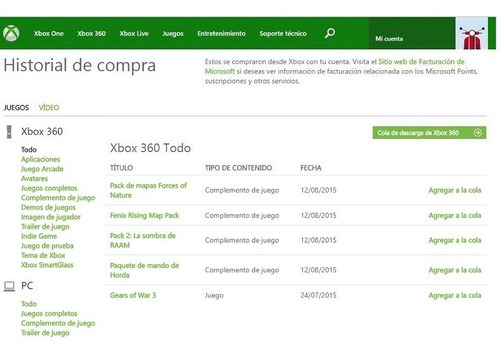Viewport: 500px width, 362px height.
Task: Filter by Complemento de juego under PC
Action: pos(58,323)
